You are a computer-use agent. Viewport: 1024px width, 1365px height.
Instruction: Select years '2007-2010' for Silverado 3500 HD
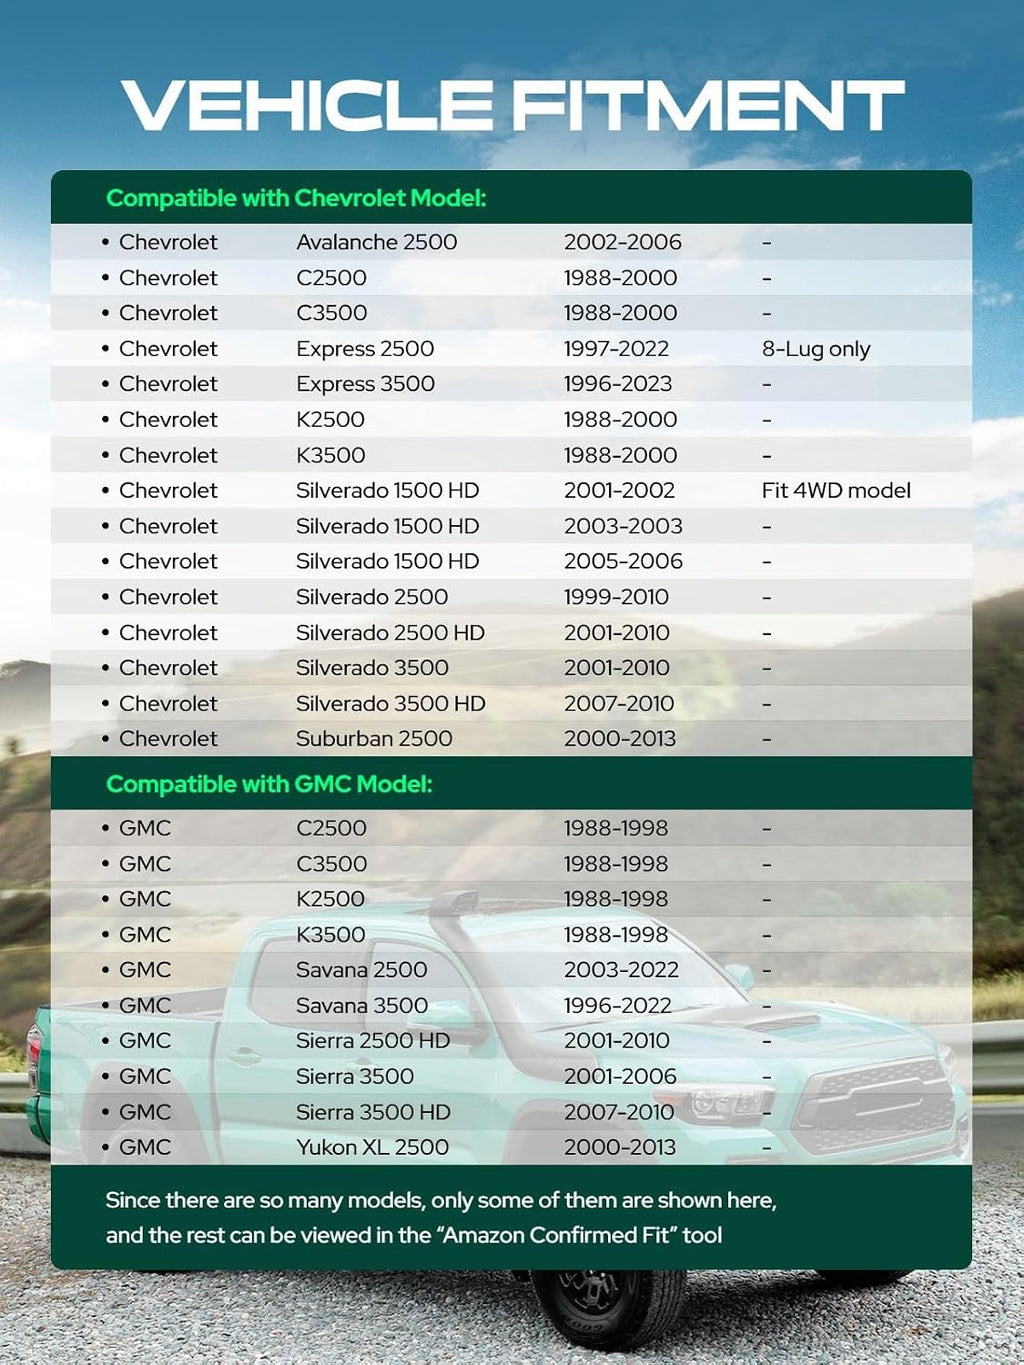(619, 704)
